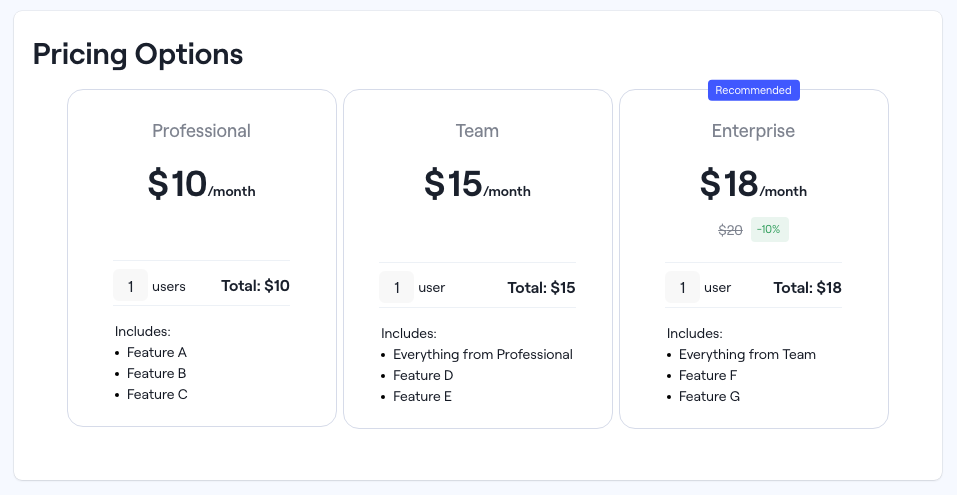
Task: Click Total: $15 in Team card
Action: [x=541, y=288]
